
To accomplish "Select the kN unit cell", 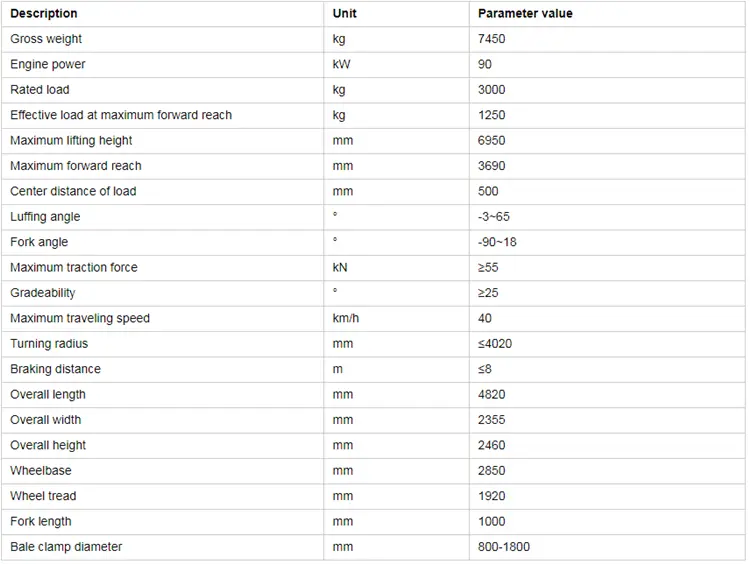I will [x=340, y=267].
